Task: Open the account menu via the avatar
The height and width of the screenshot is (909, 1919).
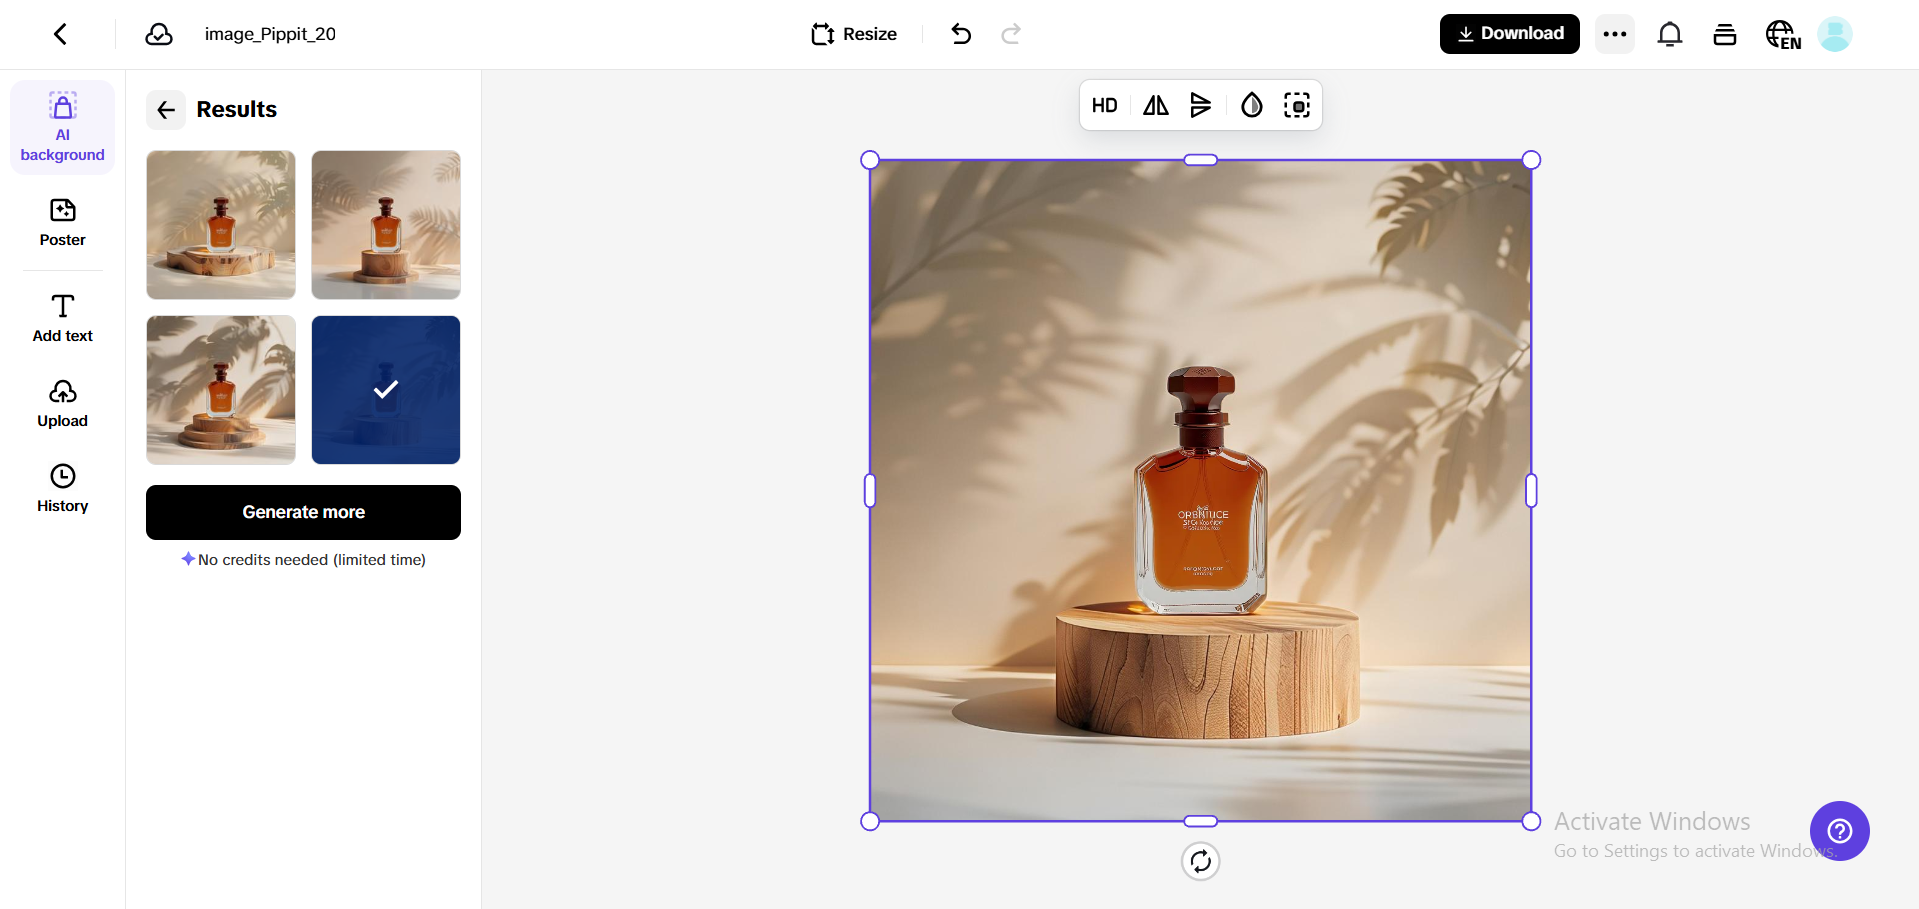Action: click(1835, 33)
